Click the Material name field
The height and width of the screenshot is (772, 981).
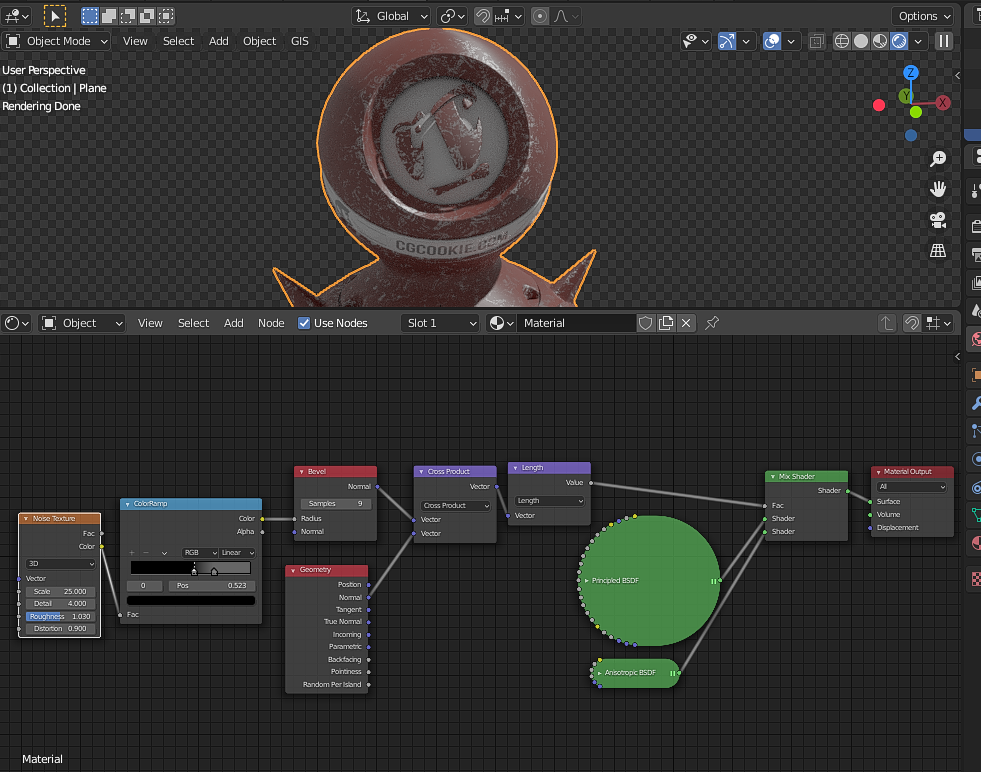point(576,323)
